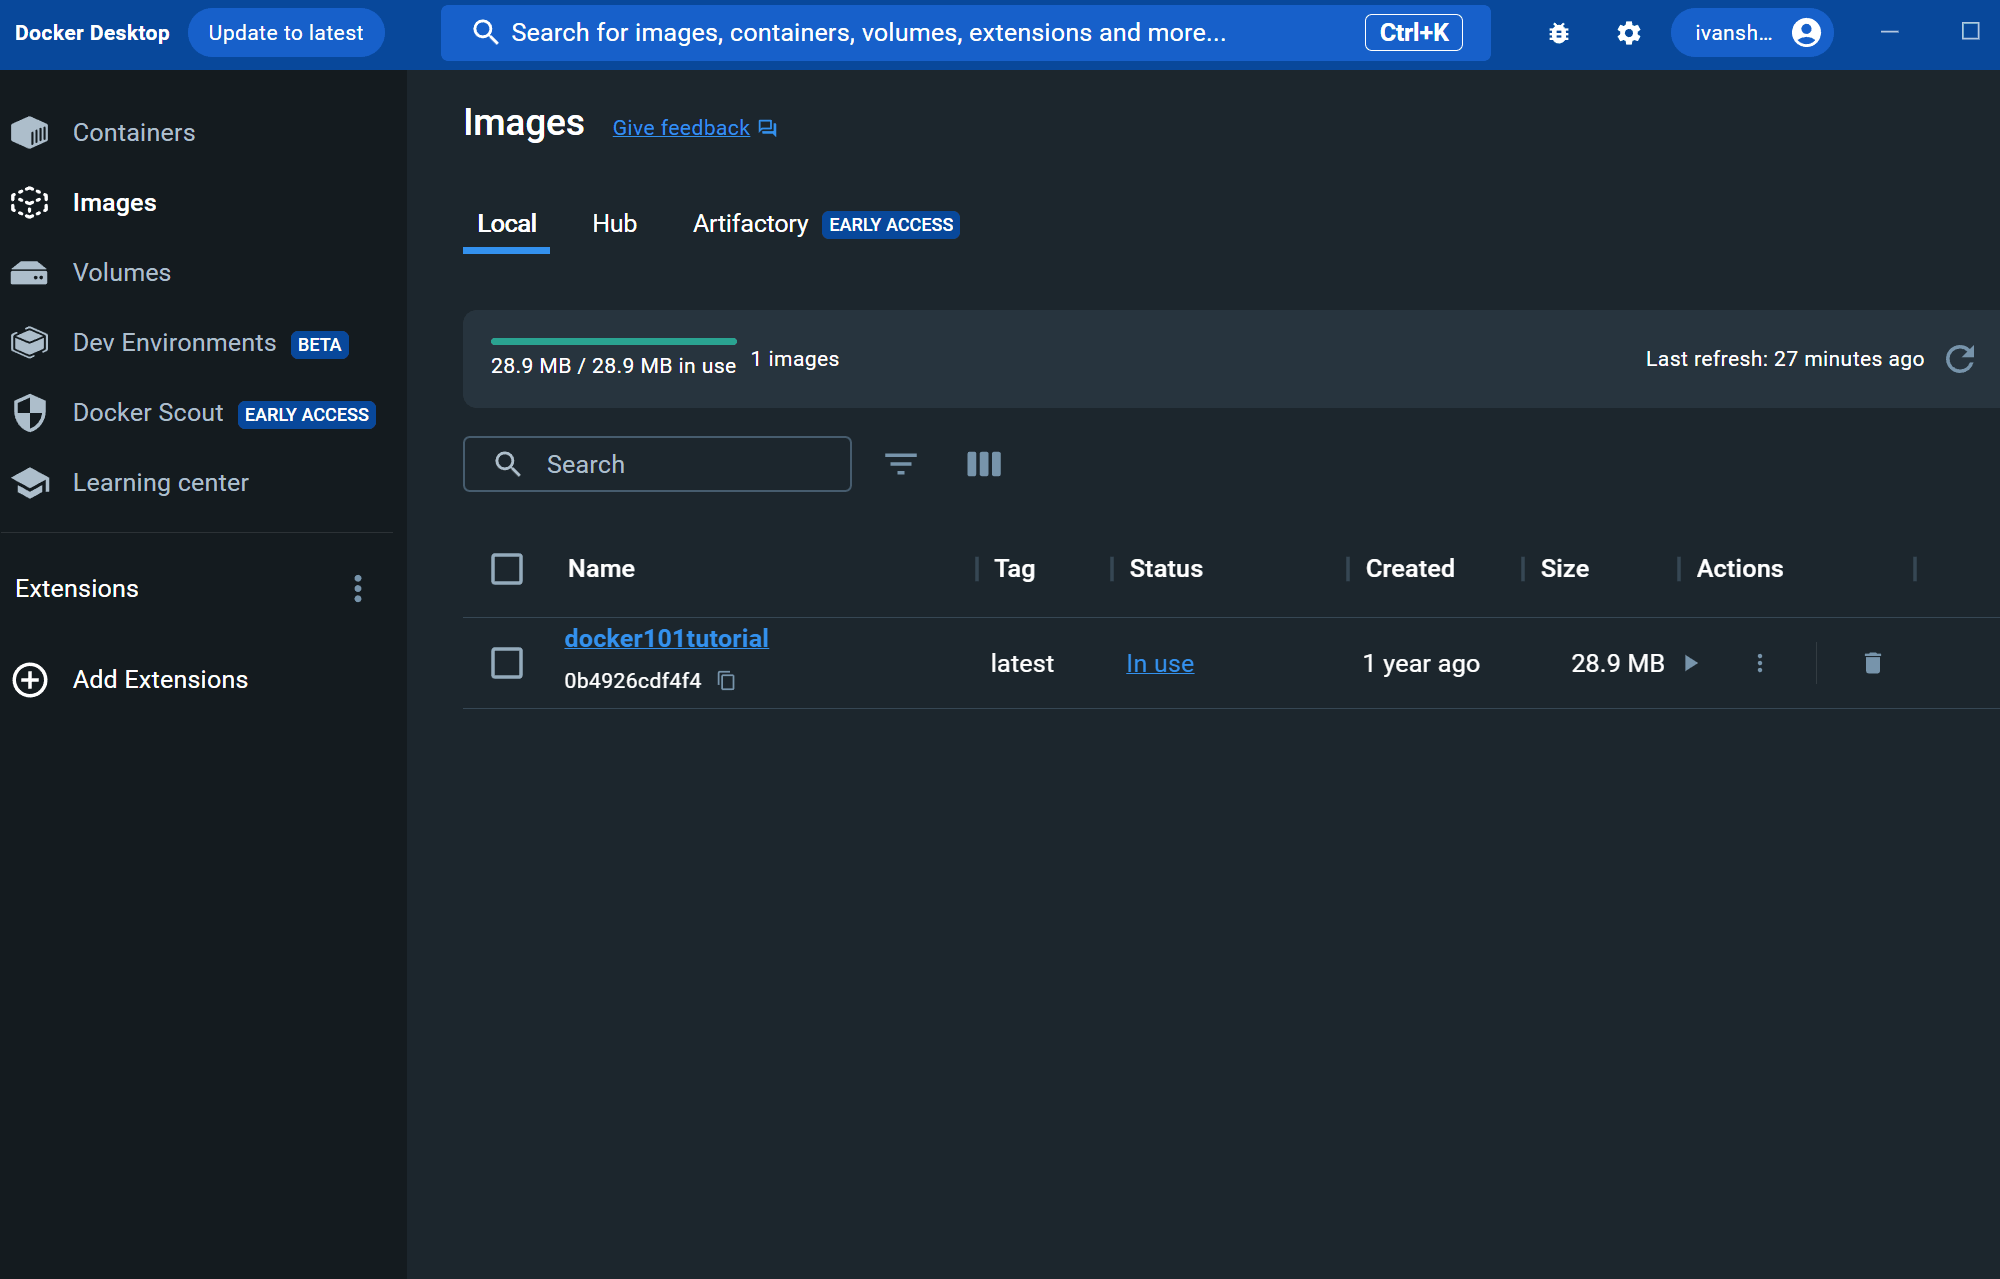Open column visibility settings
Screen dimensions: 2000x1279
pos(983,463)
